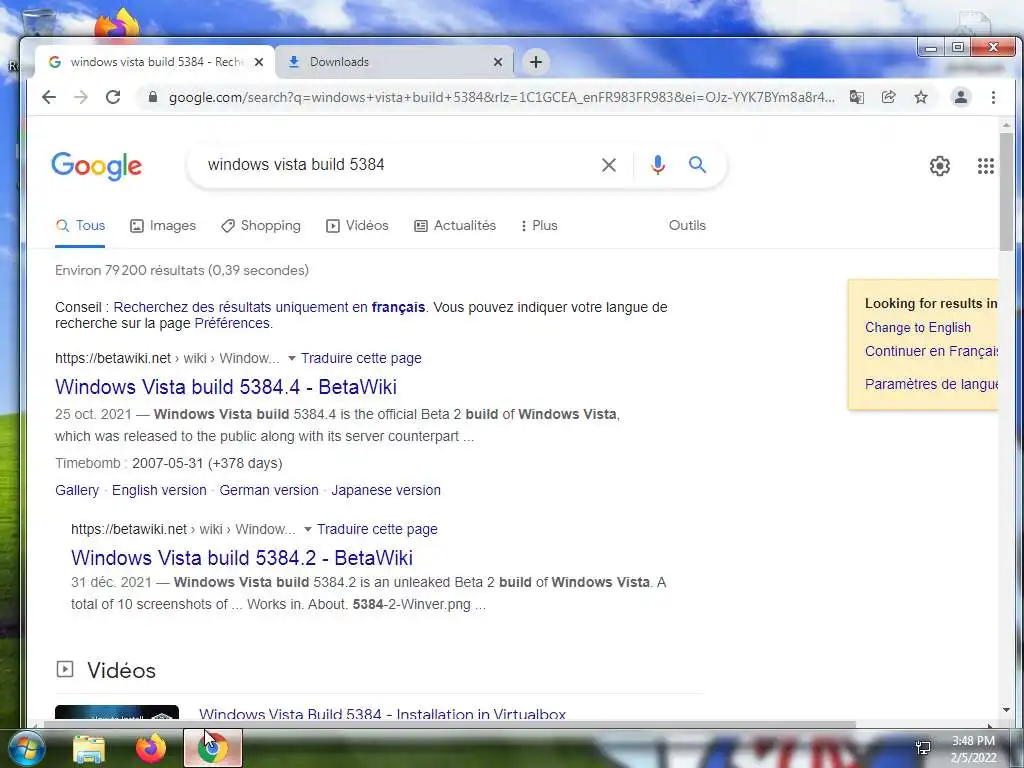Viewport: 1024px width, 768px height.
Task: Open the Outils search tools
Action: (x=687, y=226)
